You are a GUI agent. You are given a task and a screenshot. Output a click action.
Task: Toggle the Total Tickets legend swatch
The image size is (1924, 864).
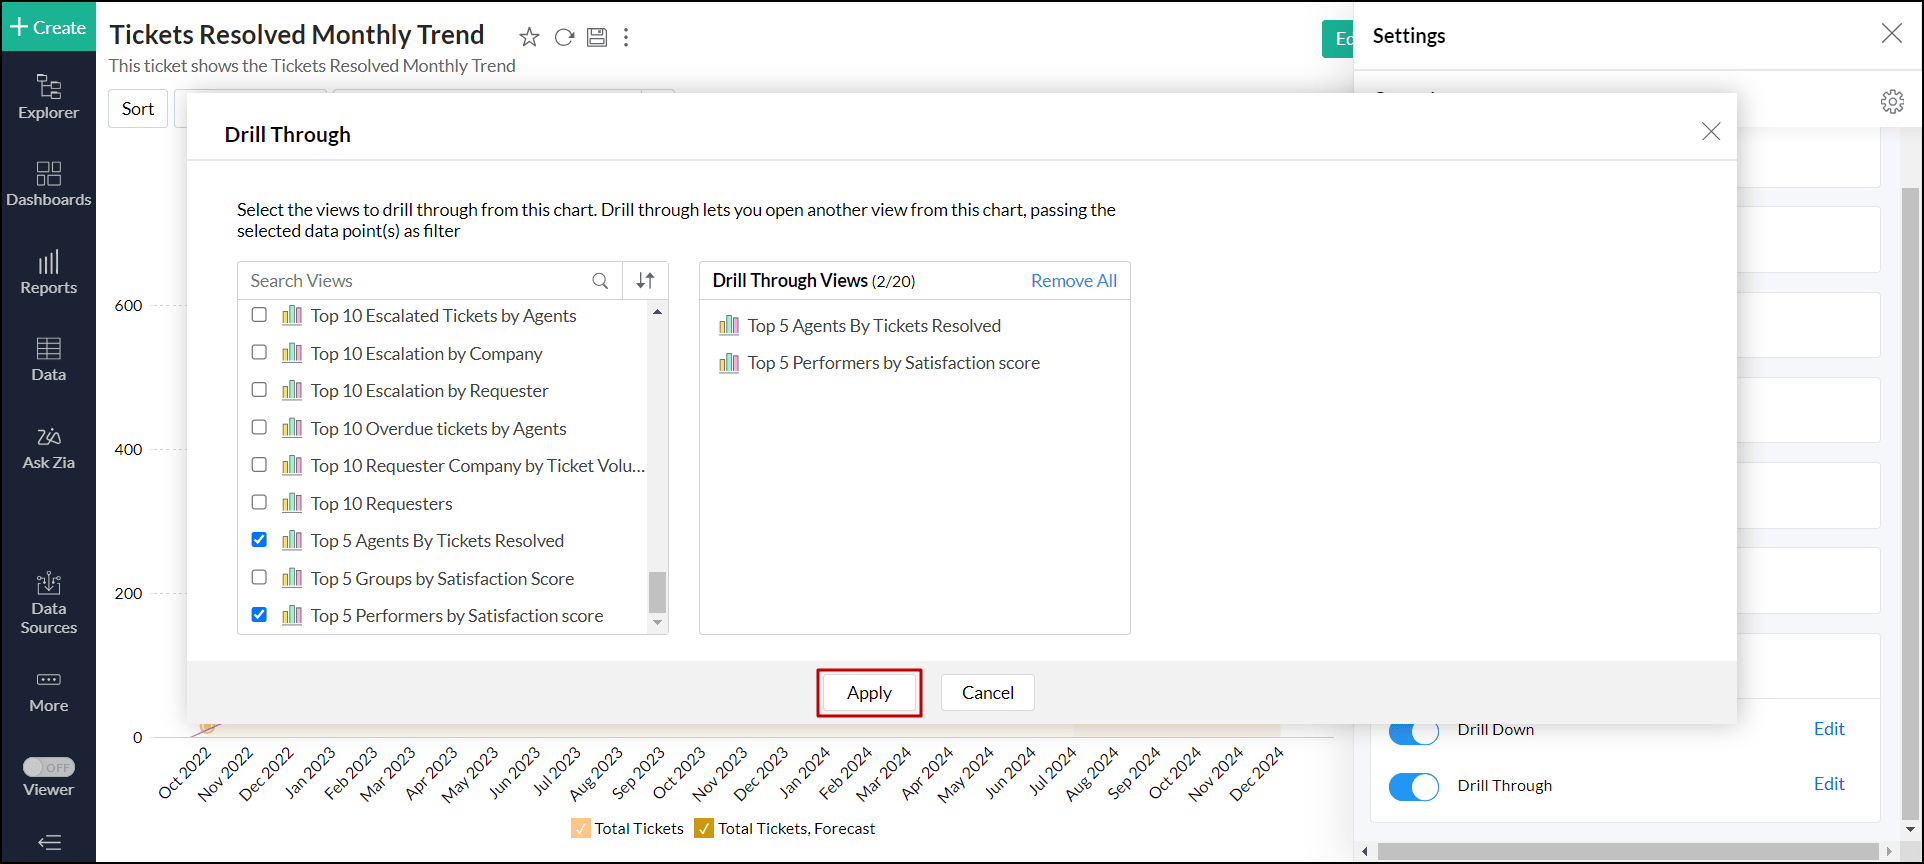click(x=581, y=828)
